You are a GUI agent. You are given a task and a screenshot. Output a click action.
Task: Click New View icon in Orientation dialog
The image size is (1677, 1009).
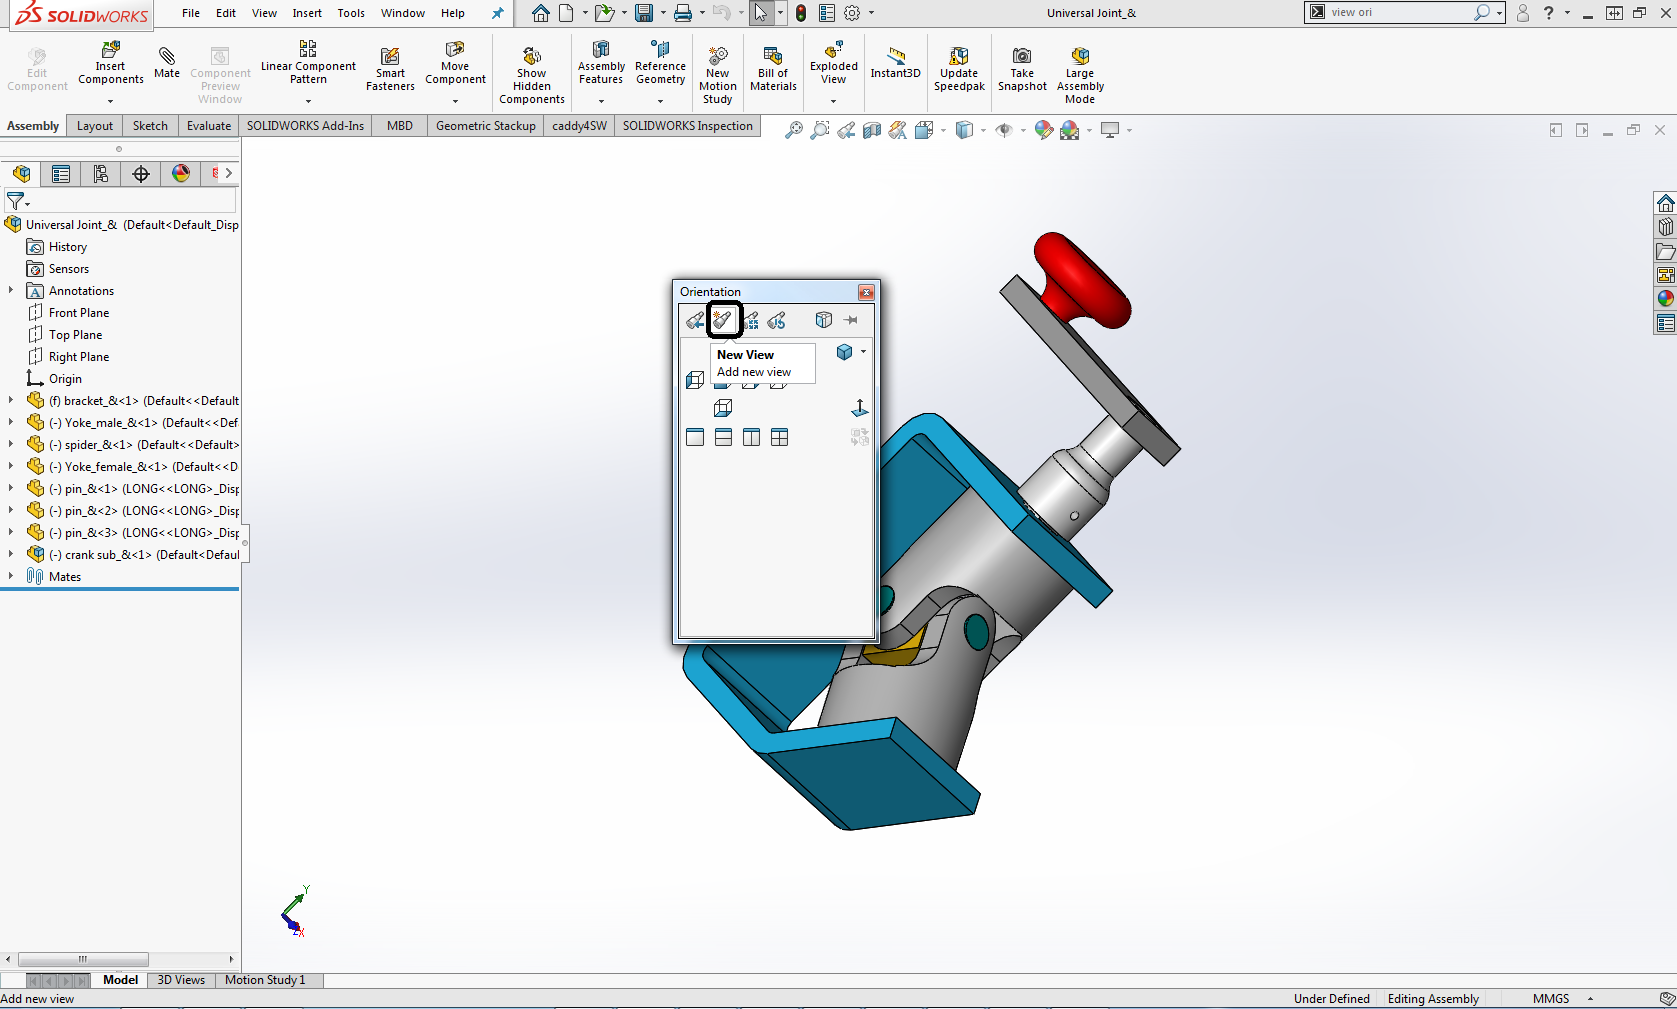(723, 320)
